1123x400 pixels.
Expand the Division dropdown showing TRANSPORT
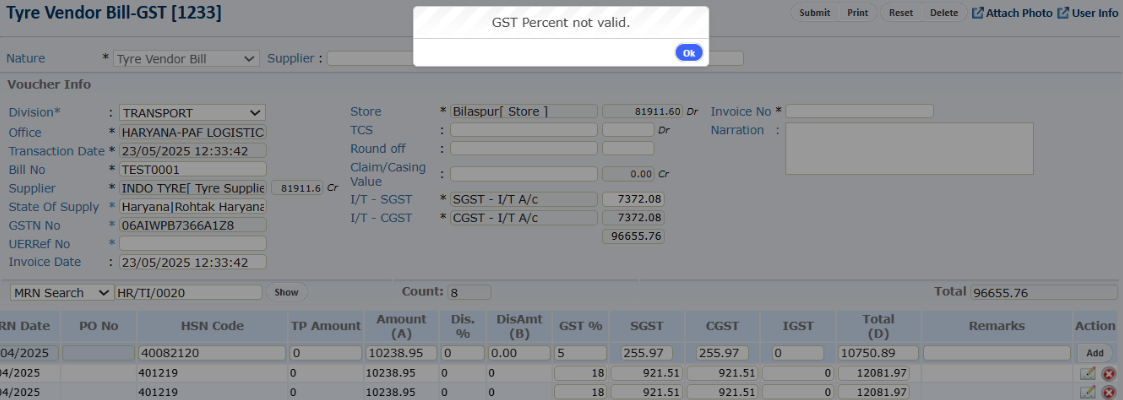pyautogui.click(x=192, y=113)
